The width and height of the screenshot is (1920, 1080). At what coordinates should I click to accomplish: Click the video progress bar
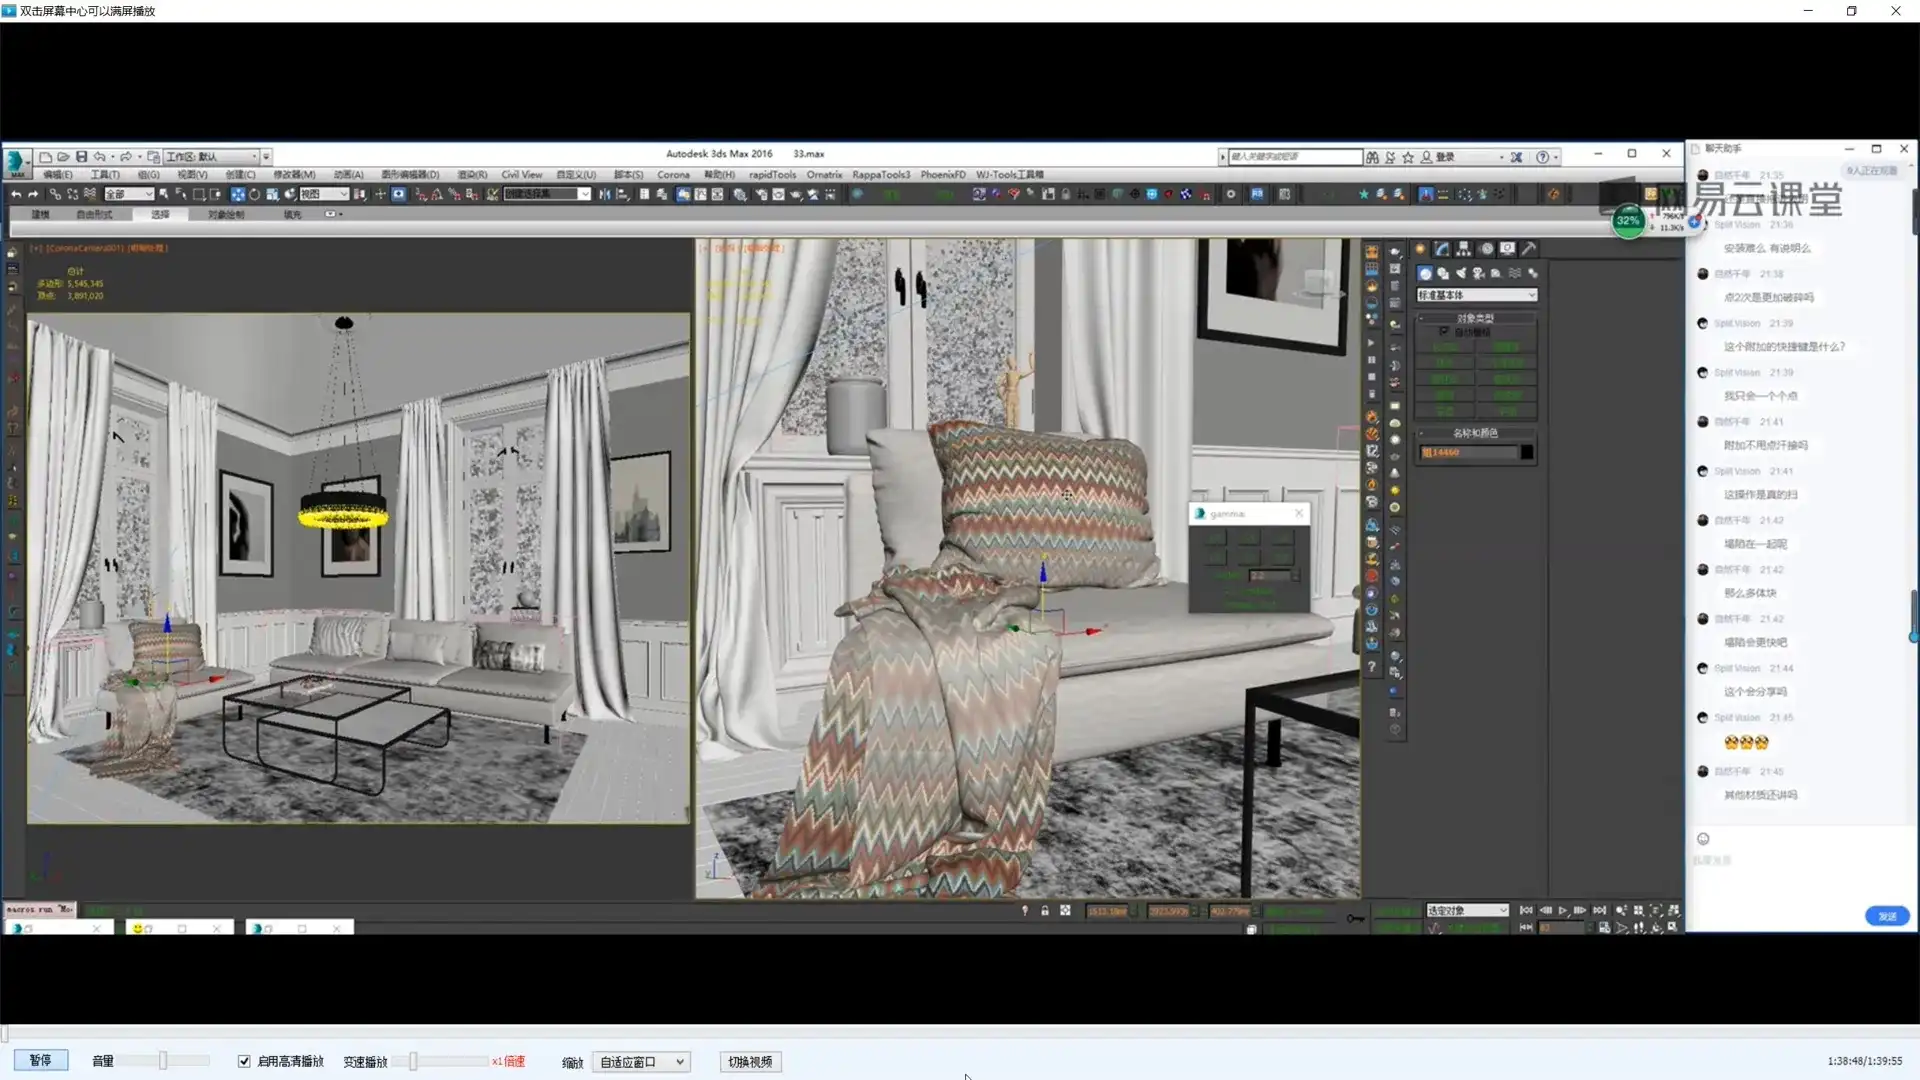(x=960, y=1033)
